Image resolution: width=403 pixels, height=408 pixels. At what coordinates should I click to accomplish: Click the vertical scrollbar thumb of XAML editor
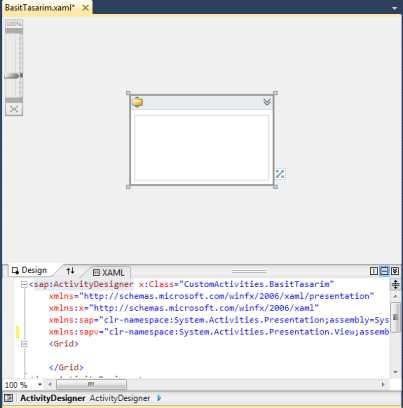click(x=395, y=317)
